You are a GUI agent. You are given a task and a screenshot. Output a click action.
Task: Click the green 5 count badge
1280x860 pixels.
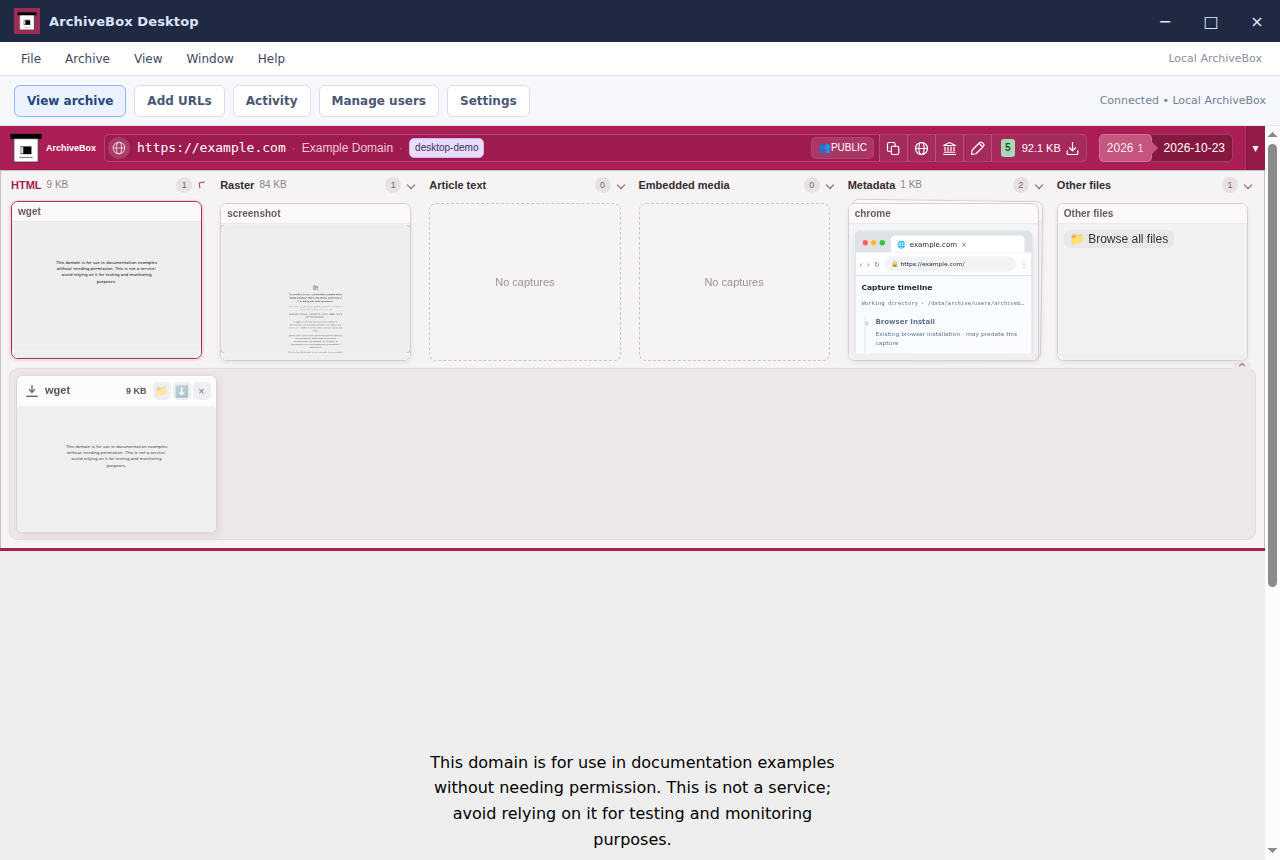point(1008,148)
